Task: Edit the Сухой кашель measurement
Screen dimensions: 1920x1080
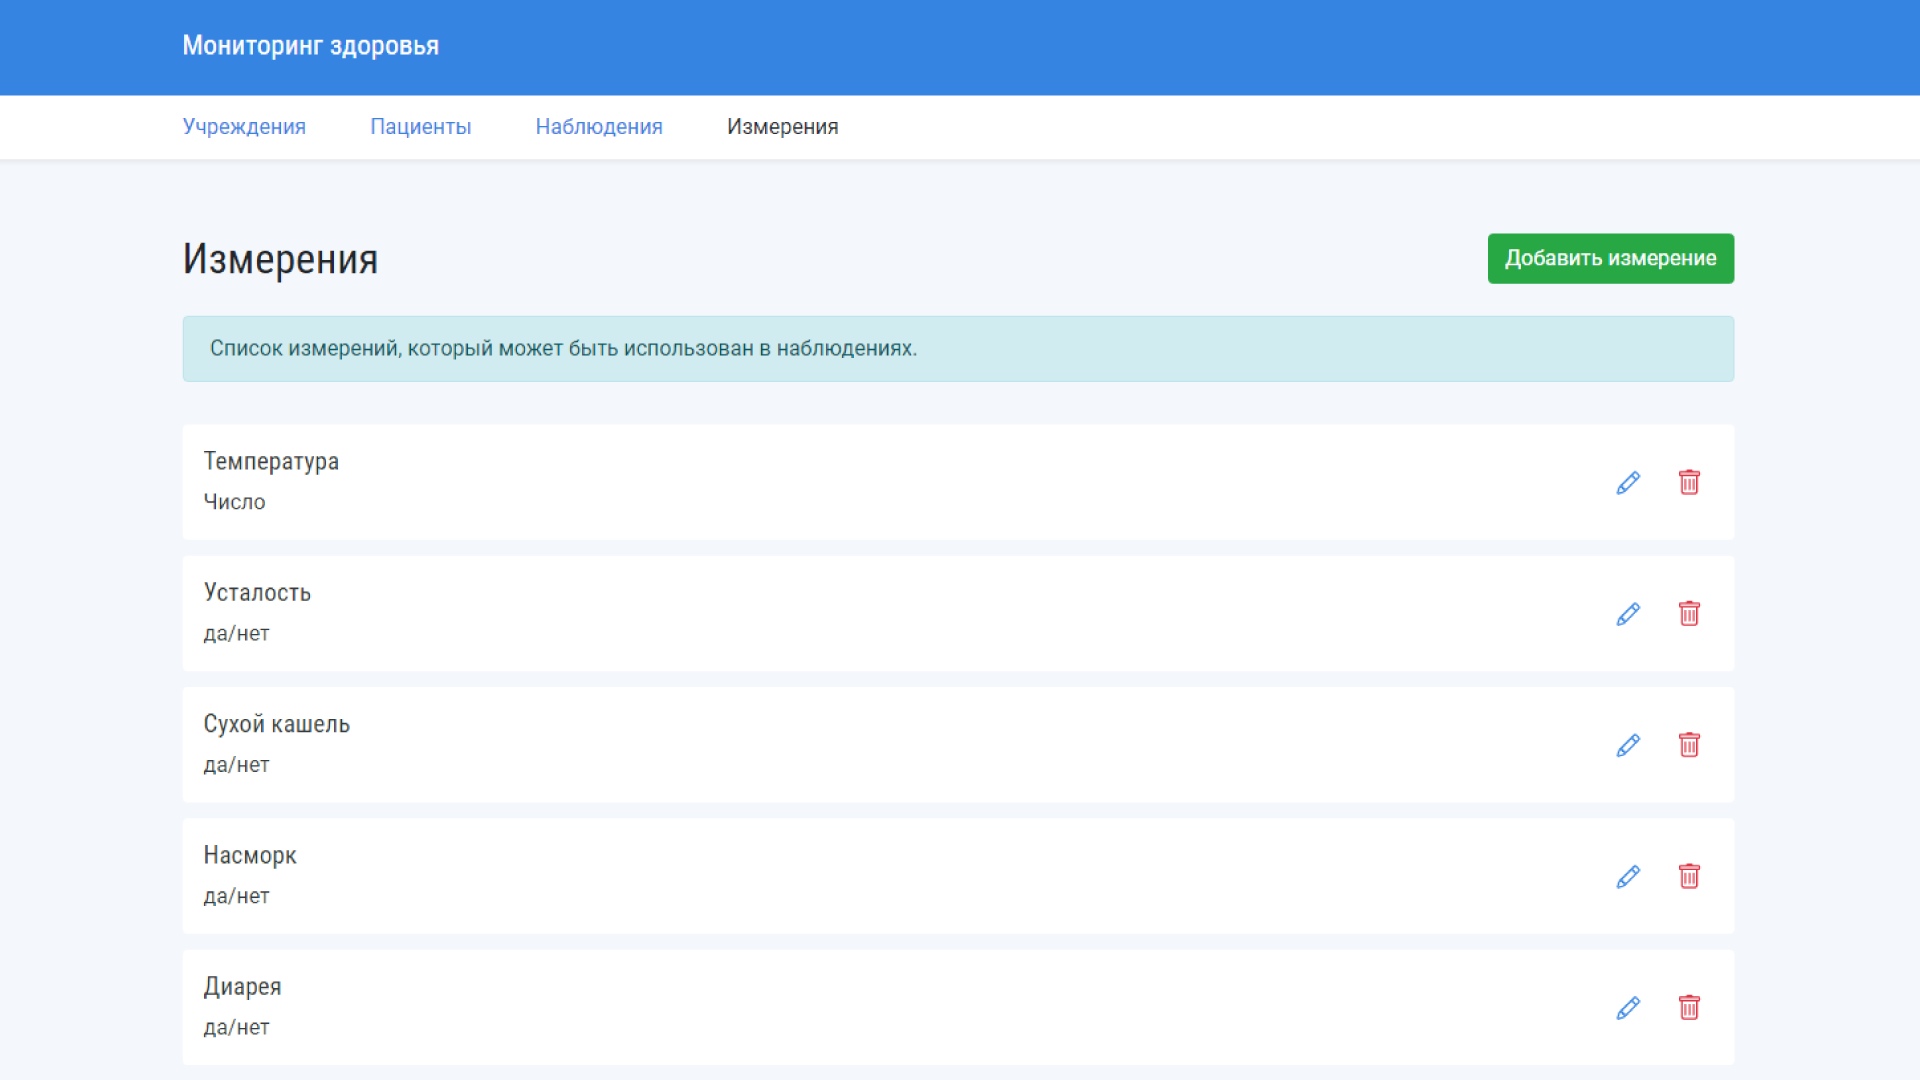Action: [x=1628, y=745]
